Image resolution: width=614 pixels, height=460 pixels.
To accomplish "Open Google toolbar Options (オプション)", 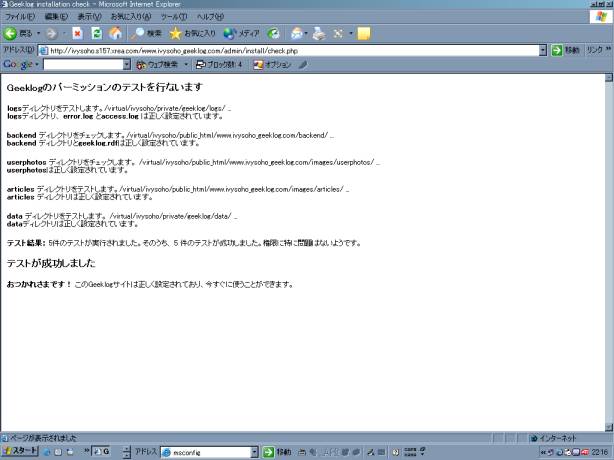I will [x=272, y=65].
